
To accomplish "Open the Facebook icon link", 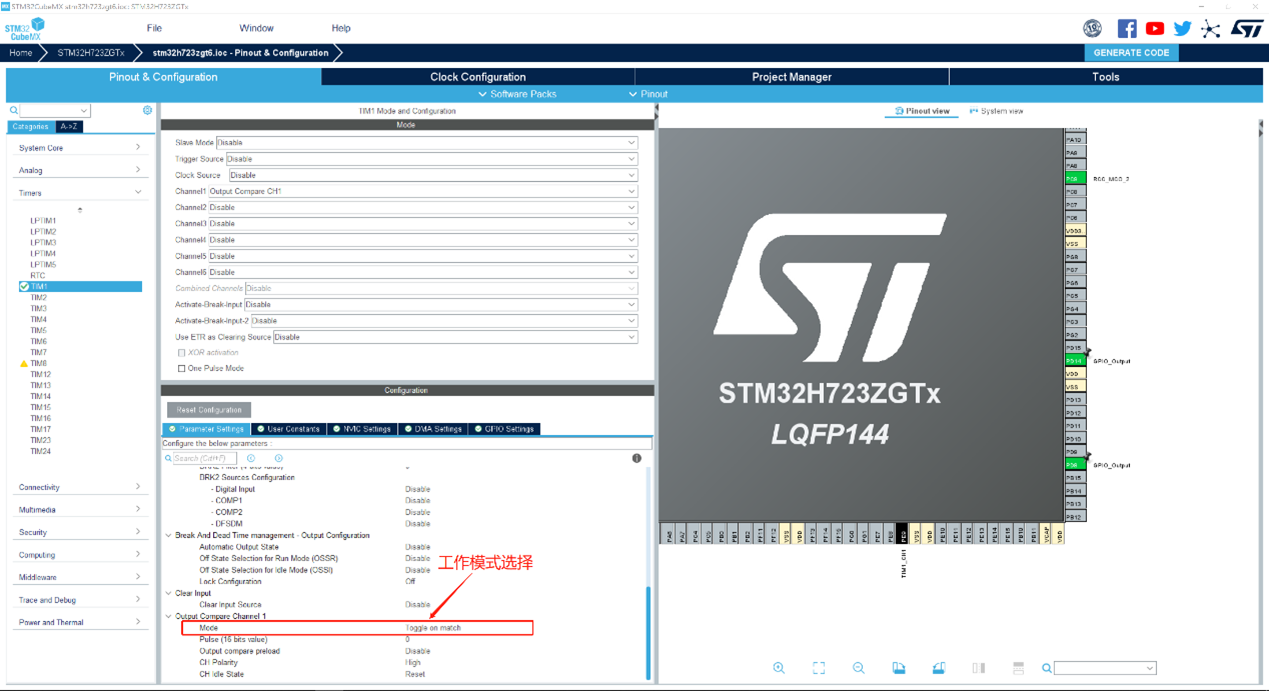I will tap(1127, 28).
